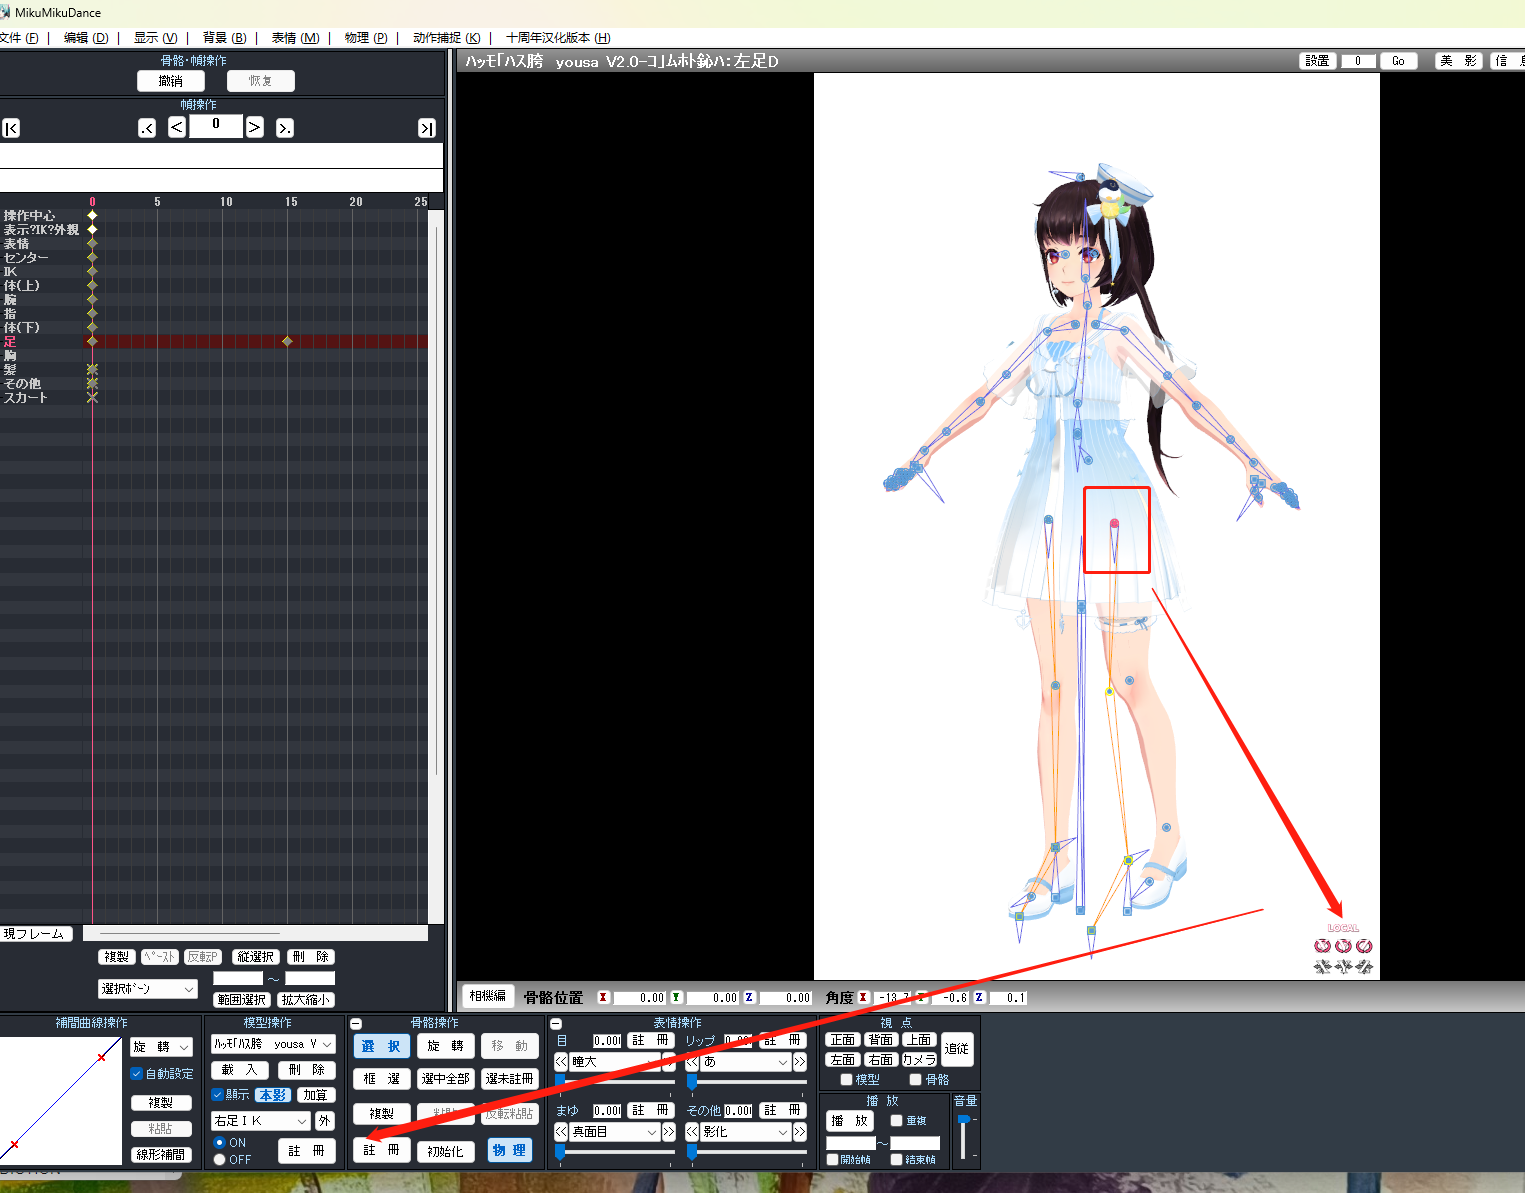Enable the 重複 repeat checkbox under 播放
Viewport: 1525px width, 1193px height.
(x=897, y=1120)
